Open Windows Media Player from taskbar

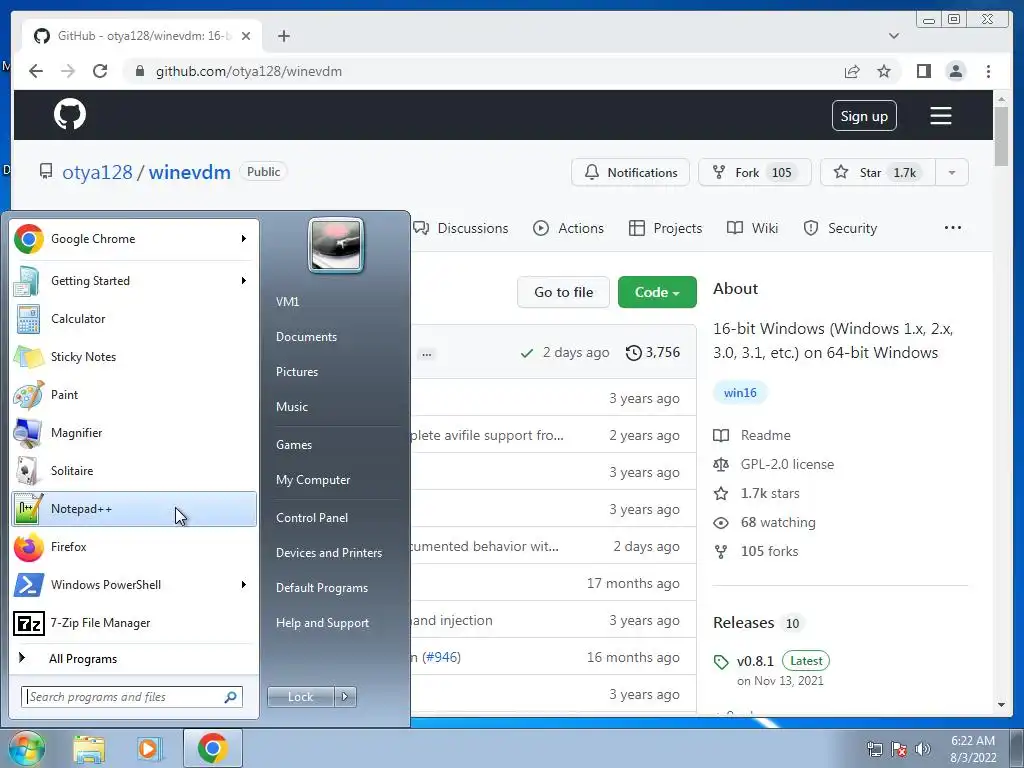[149, 749]
